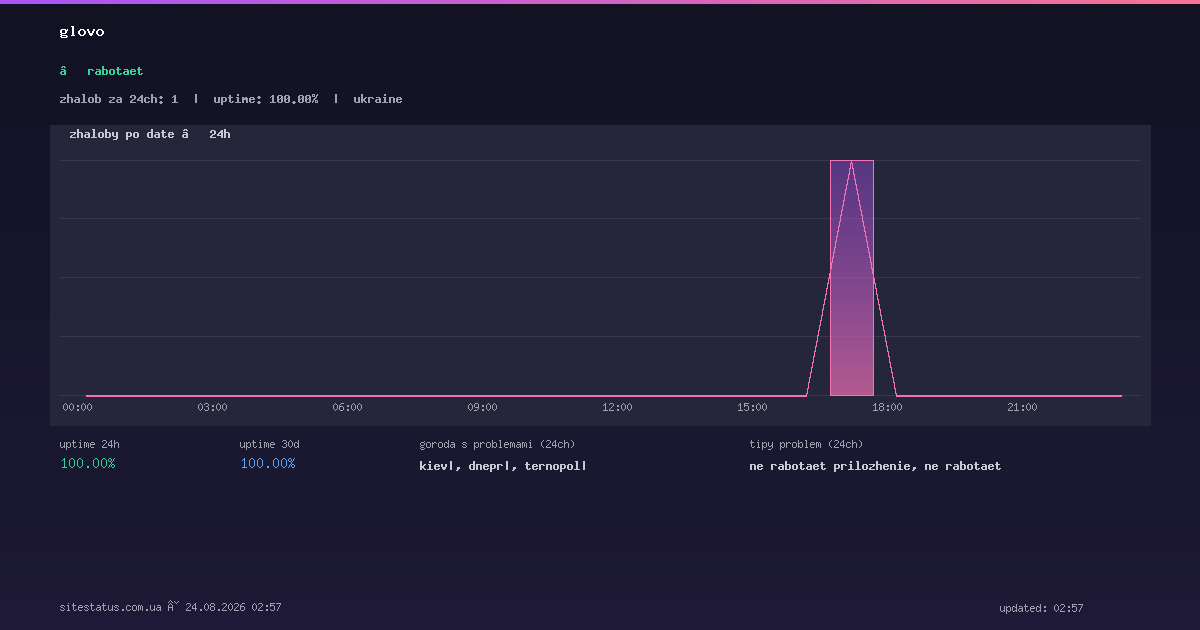Select the 24h range label in chart header

220,134
